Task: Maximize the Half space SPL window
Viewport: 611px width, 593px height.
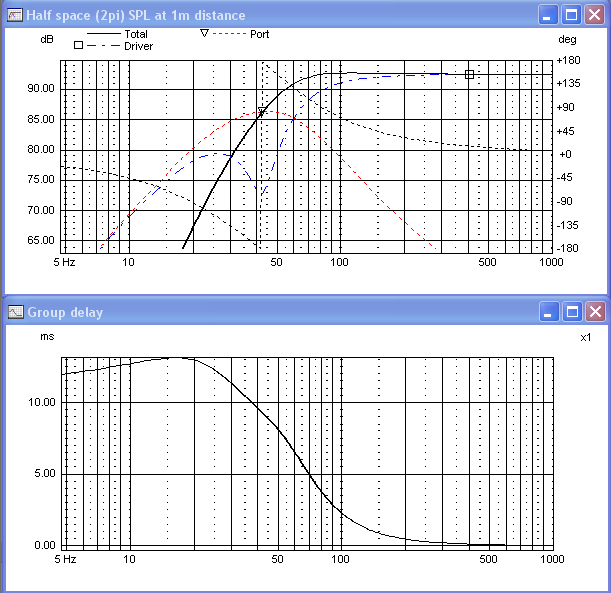Action: [x=571, y=15]
